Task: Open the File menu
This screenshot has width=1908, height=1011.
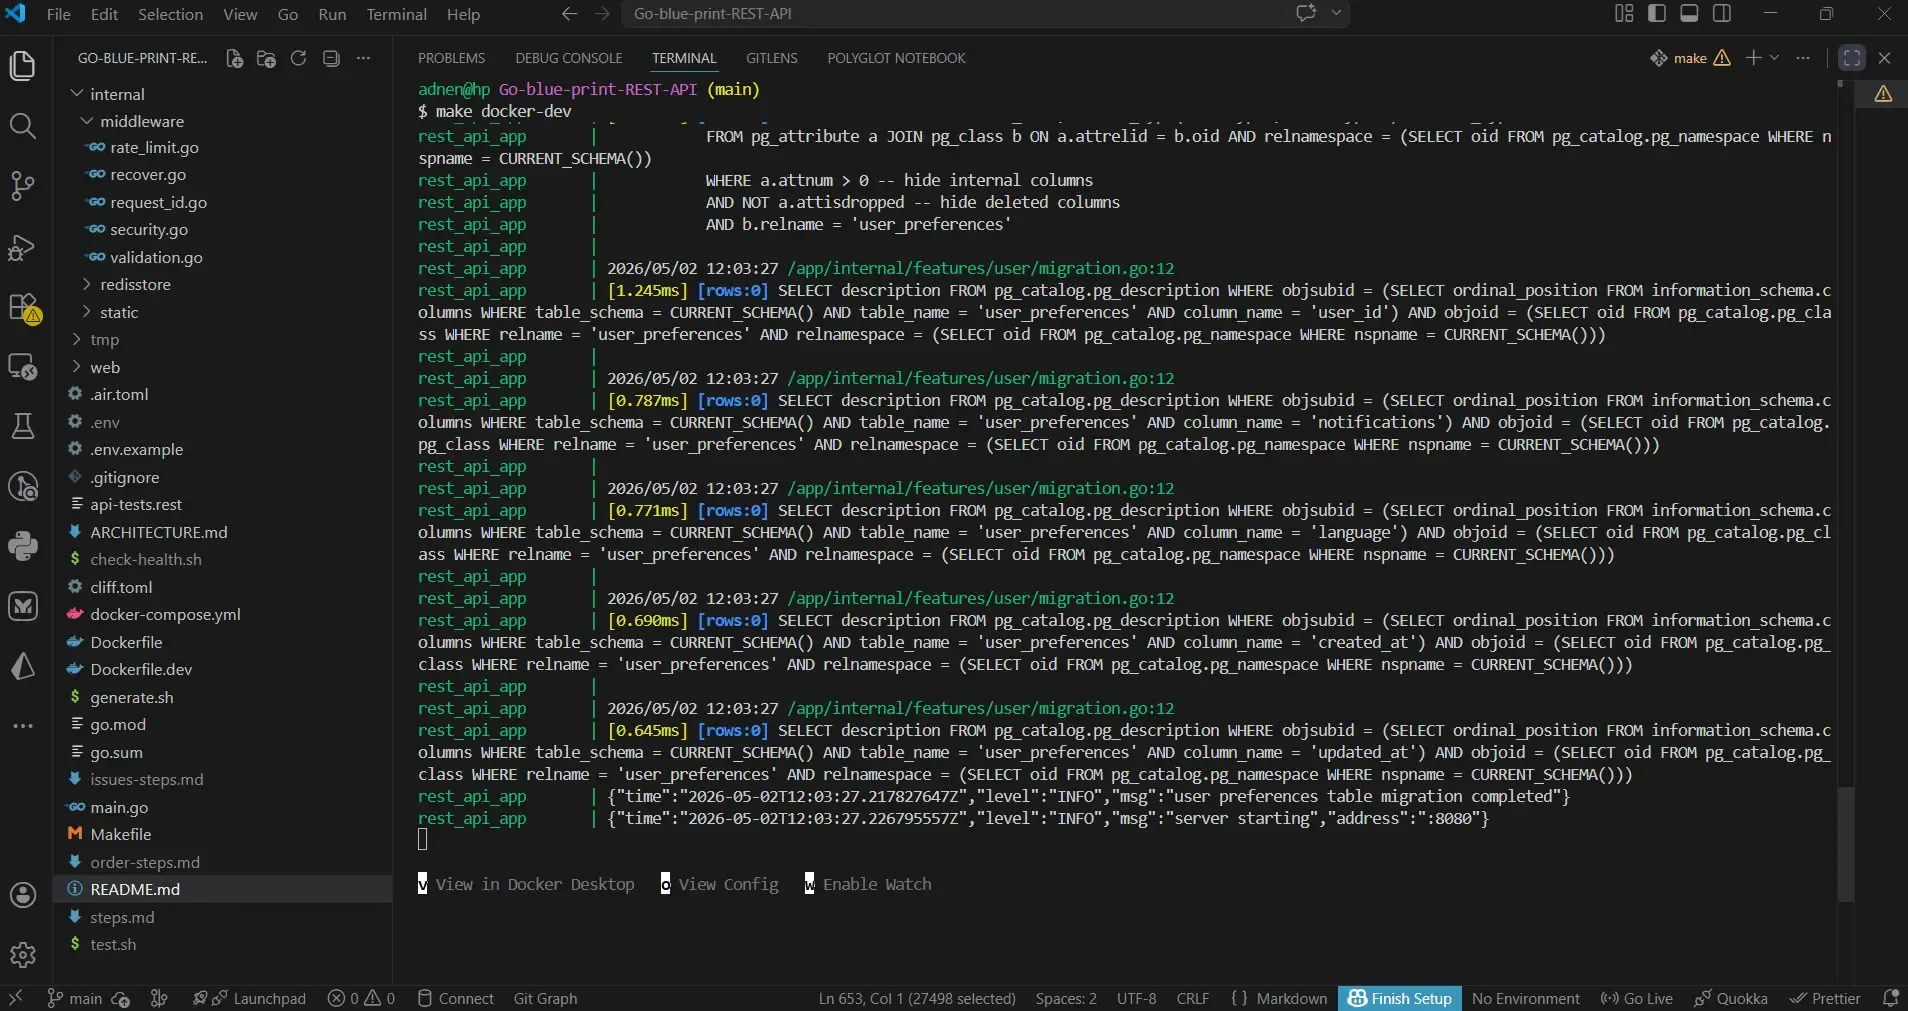Action: coord(59,14)
